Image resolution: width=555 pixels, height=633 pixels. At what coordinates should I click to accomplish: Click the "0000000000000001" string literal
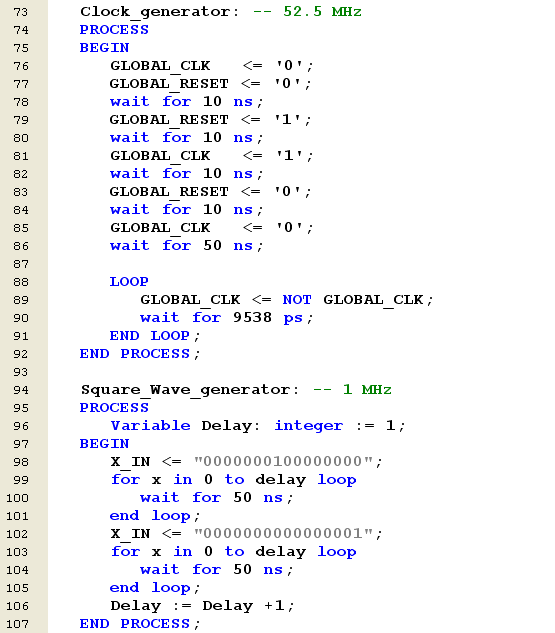pyautogui.click(x=283, y=533)
